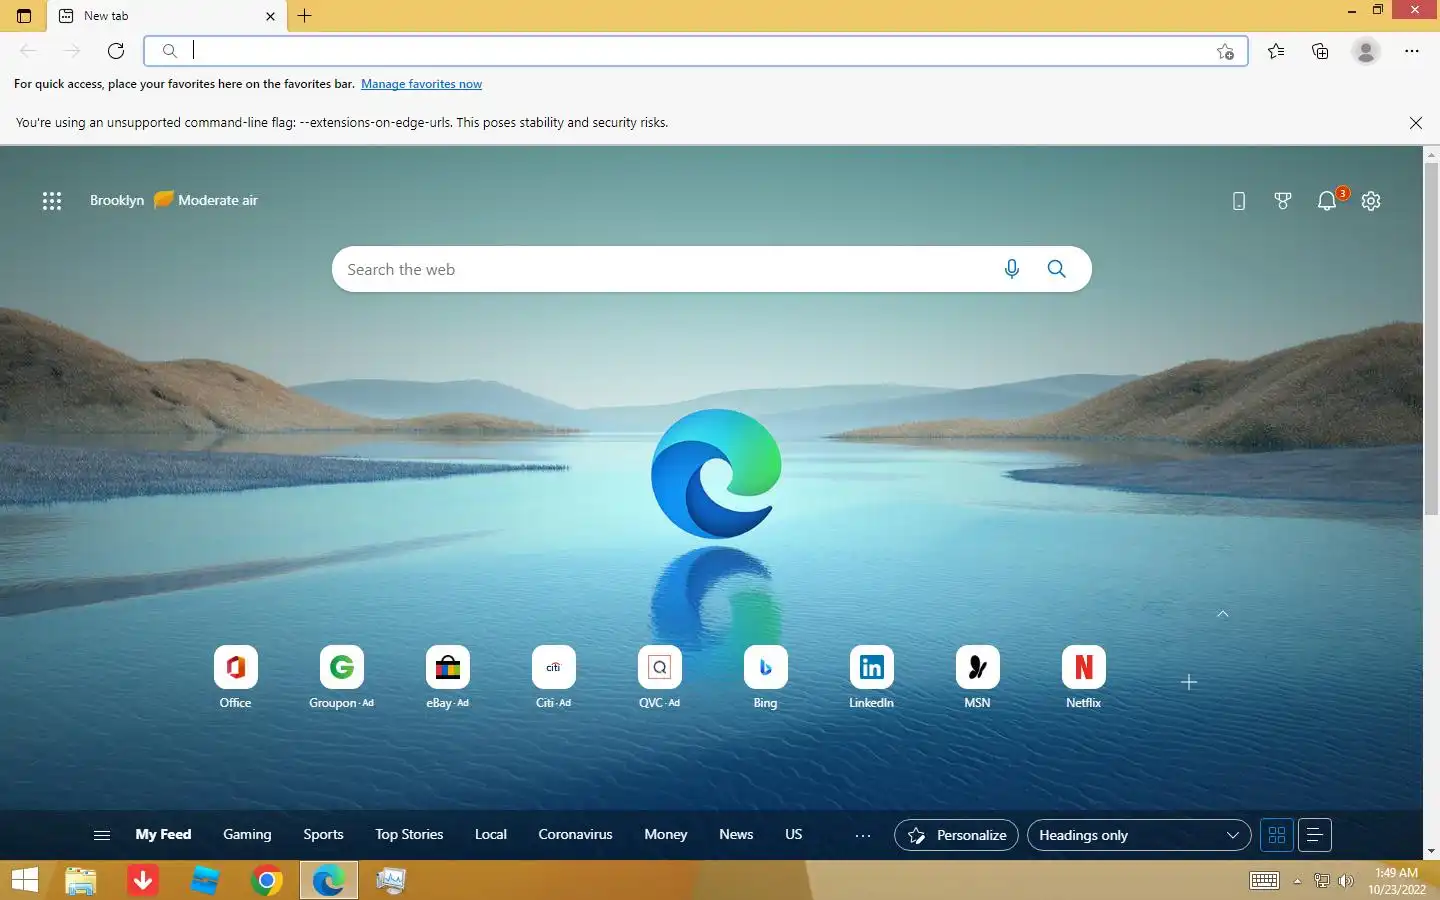Click the Forward navigation arrow
The width and height of the screenshot is (1440, 900).
coord(71,51)
